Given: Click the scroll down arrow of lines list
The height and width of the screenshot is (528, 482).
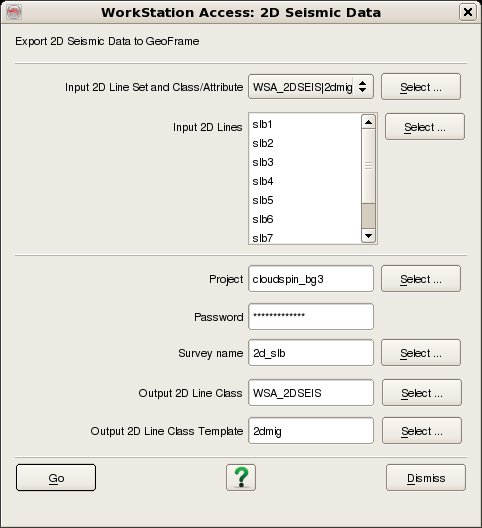Looking at the screenshot, I should pyautogui.click(x=368, y=235).
